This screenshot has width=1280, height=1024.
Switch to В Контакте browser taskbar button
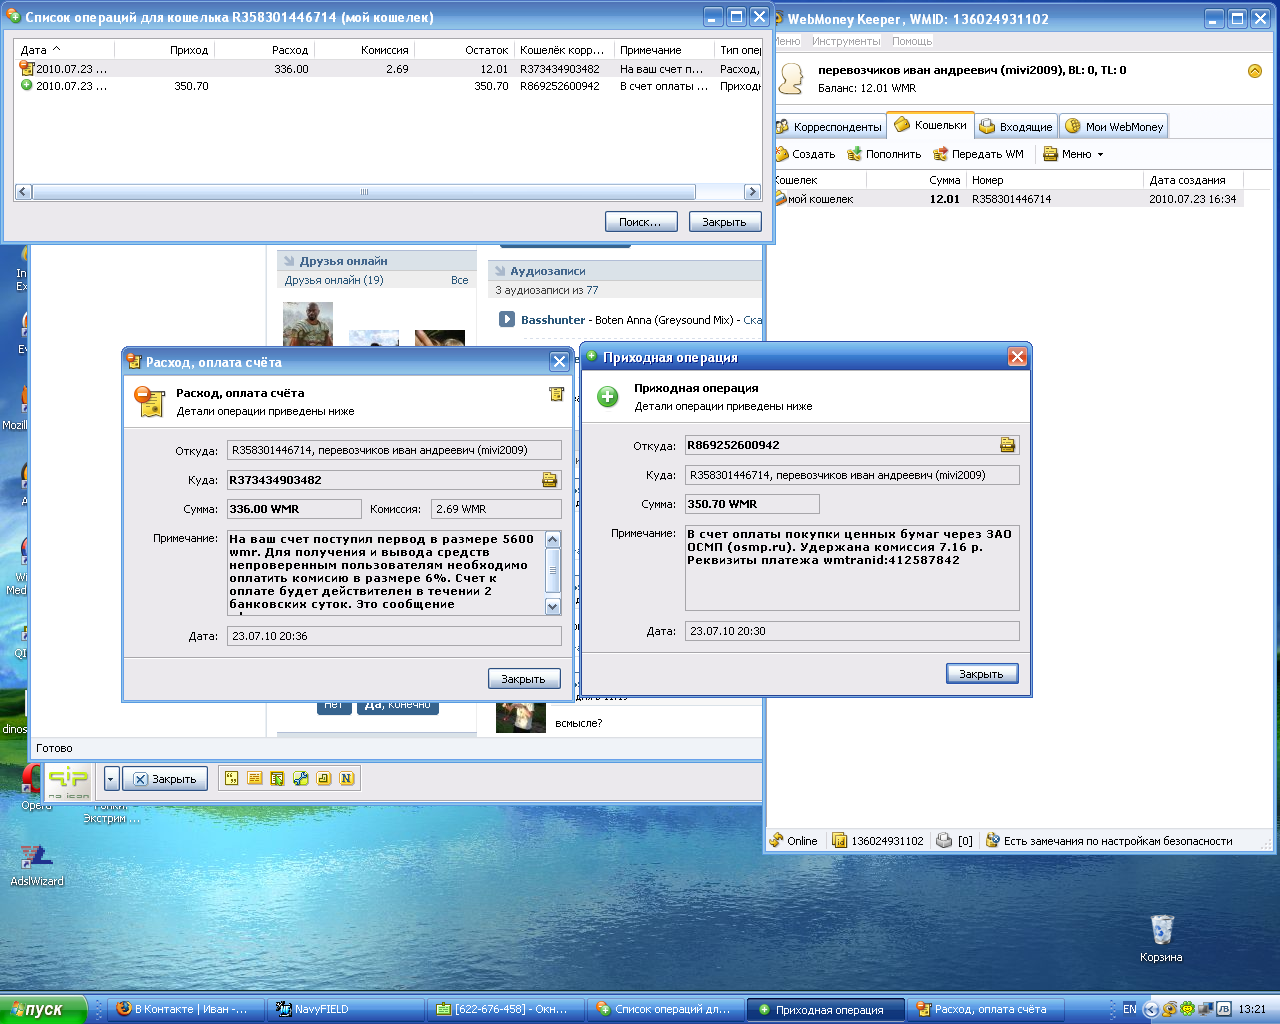tap(187, 1009)
